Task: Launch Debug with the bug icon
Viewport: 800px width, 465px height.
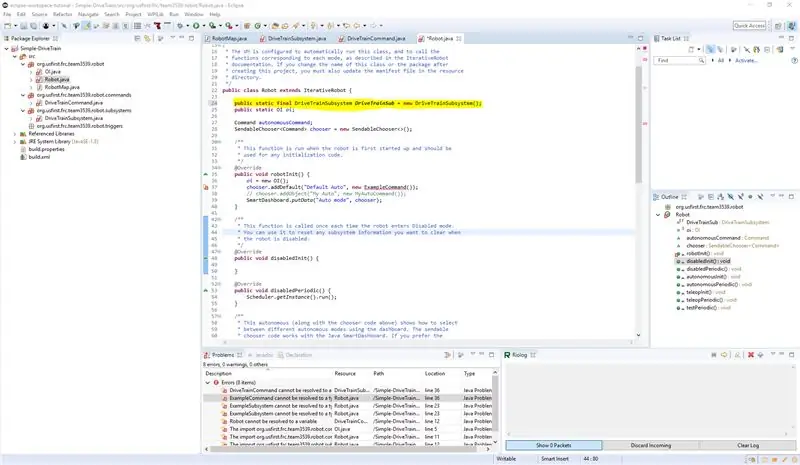Action: pos(180,26)
